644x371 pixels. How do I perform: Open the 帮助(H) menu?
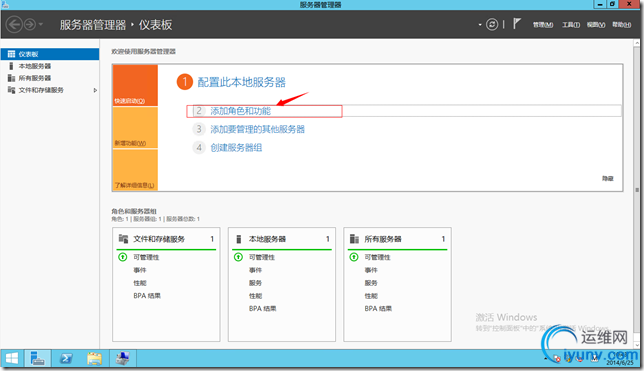pyautogui.click(x=621, y=25)
